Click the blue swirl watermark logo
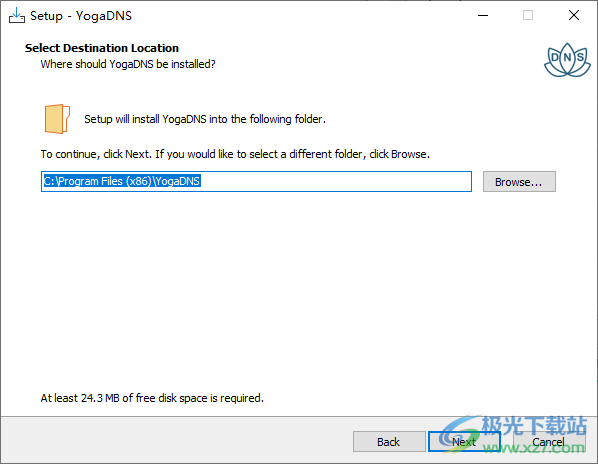The width and height of the screenshot is (598, 464). click(x=458, y=433)
